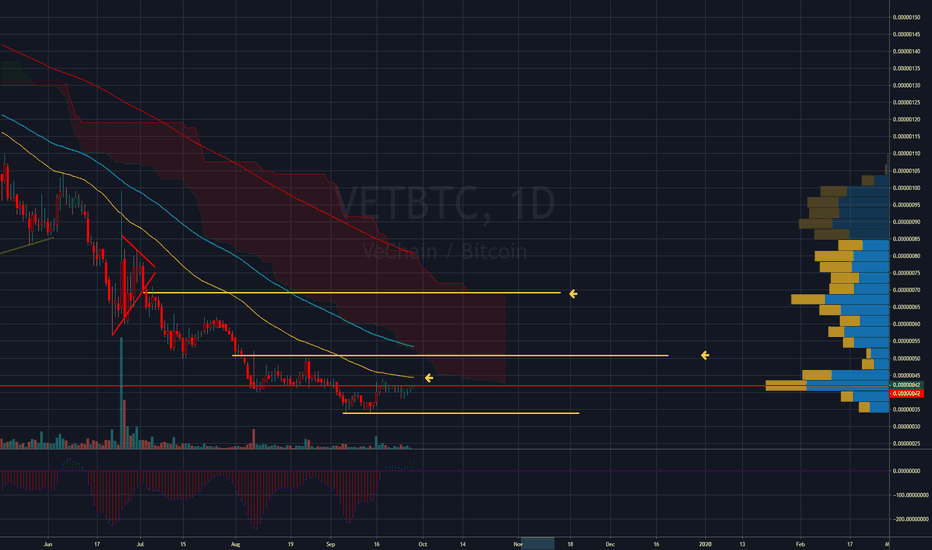Select the red current price tag
The width and height of the screenshot is (932, 550).
906,394
